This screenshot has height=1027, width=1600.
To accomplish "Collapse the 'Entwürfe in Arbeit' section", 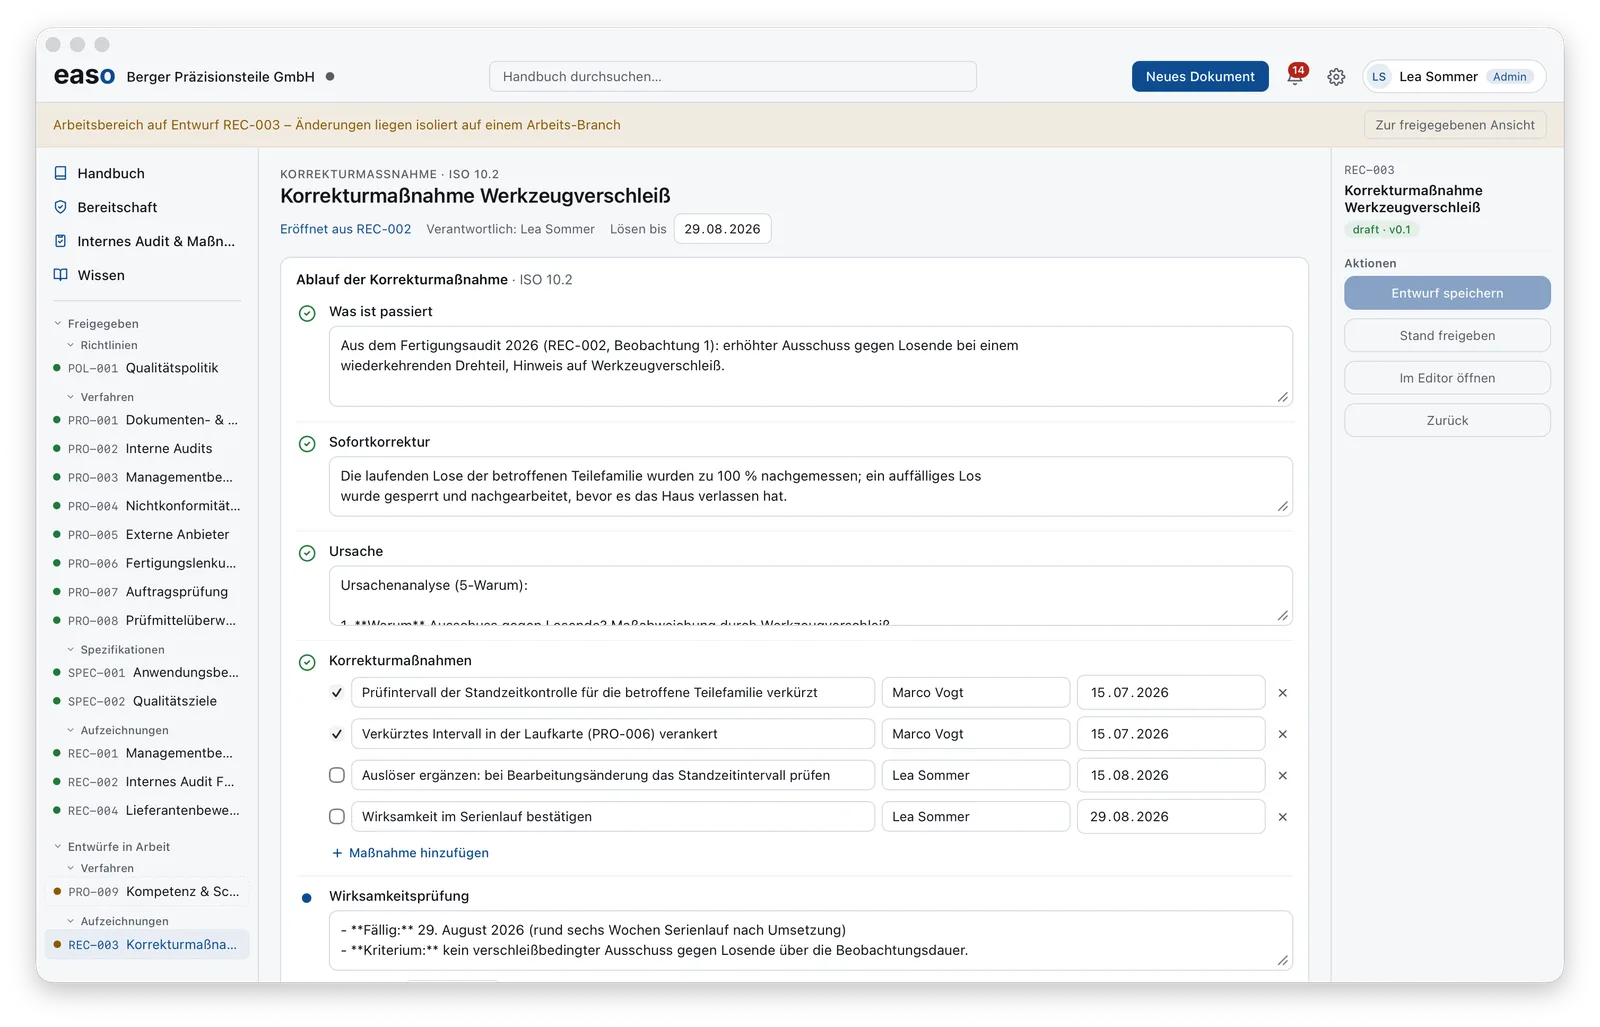I will (58, 847).
